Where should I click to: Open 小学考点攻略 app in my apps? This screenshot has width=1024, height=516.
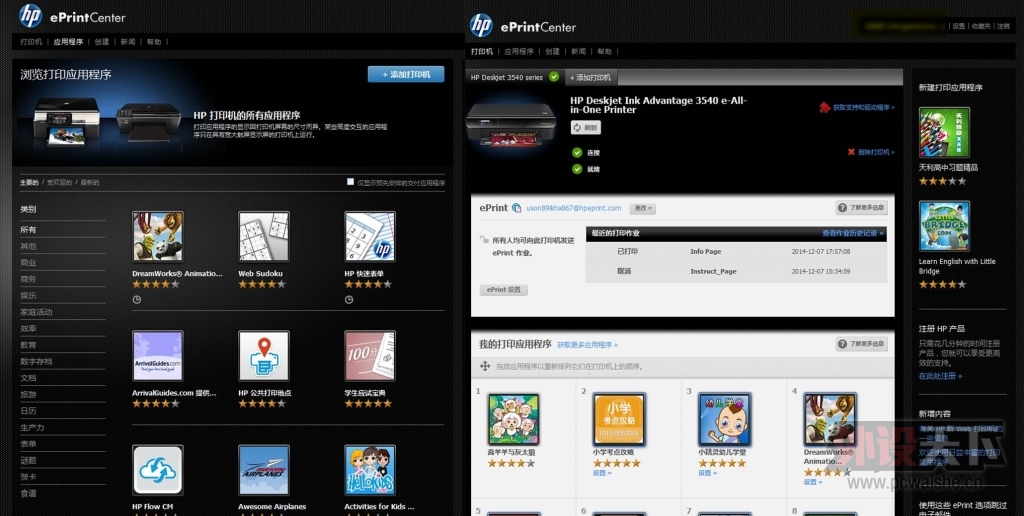(618, 419)
